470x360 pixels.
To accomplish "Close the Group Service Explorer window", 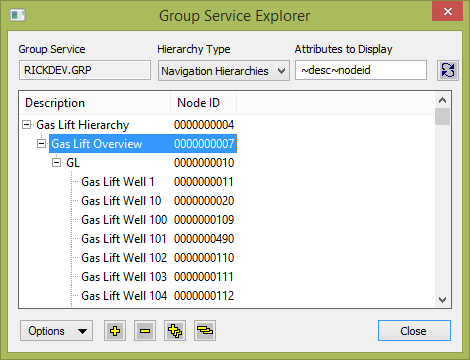I will point(448,11).
